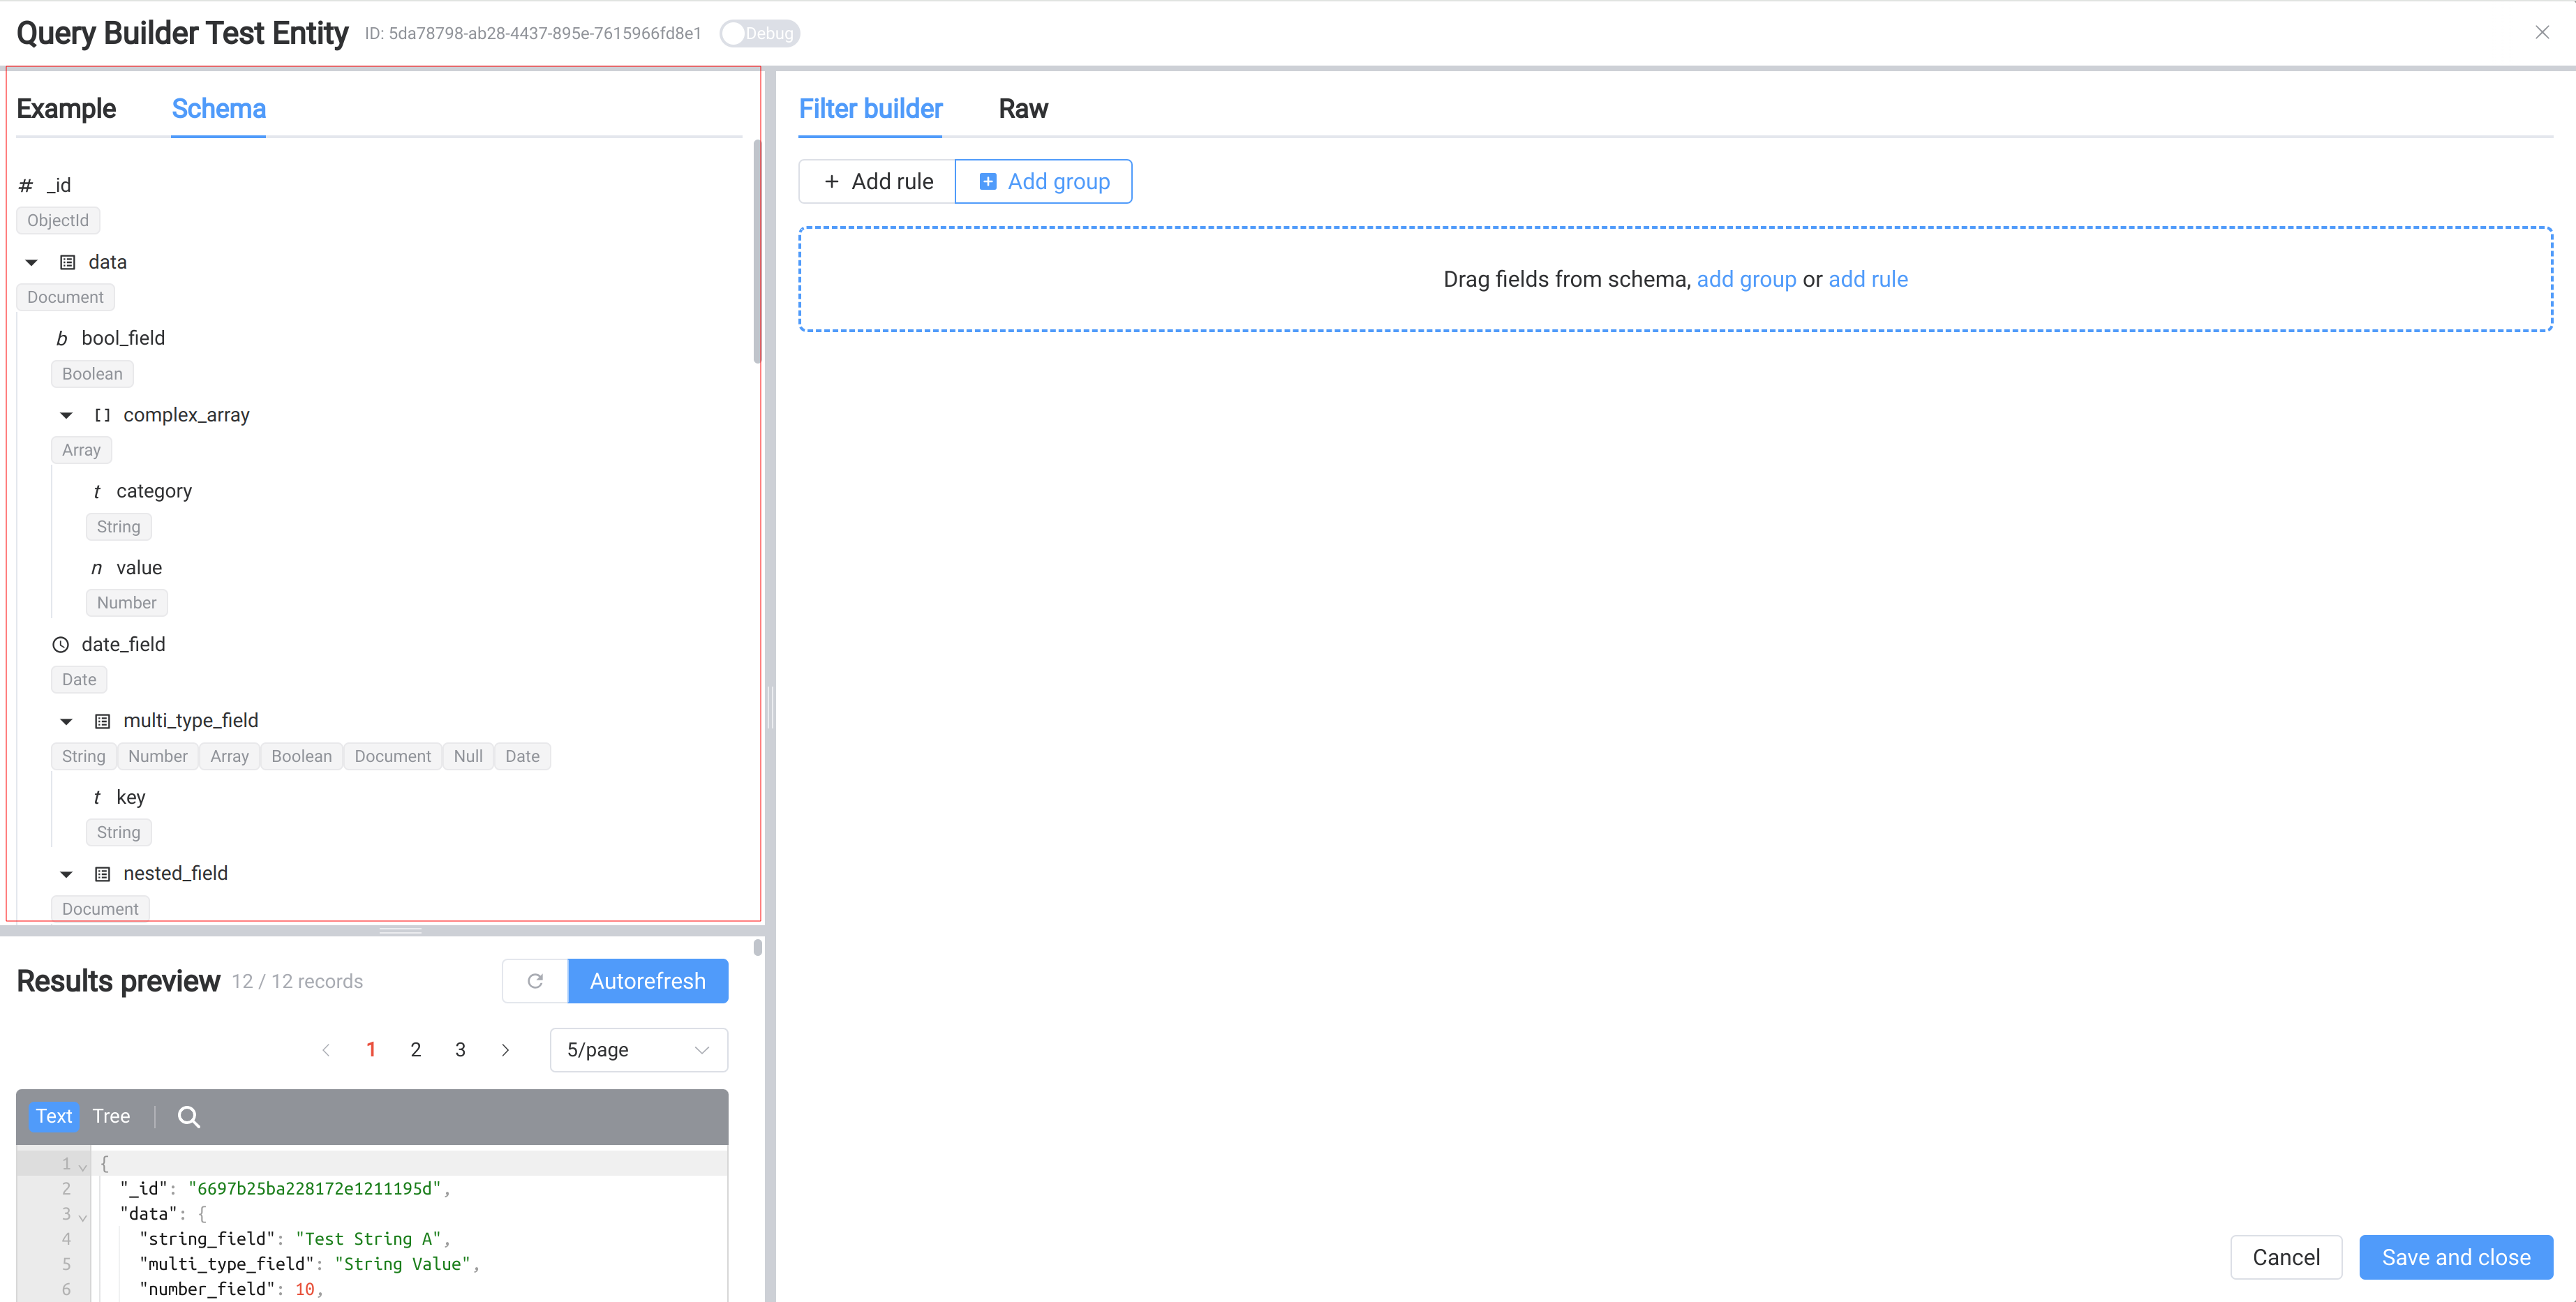
Task: Select the _id field
Action: (x=59, y=185)
